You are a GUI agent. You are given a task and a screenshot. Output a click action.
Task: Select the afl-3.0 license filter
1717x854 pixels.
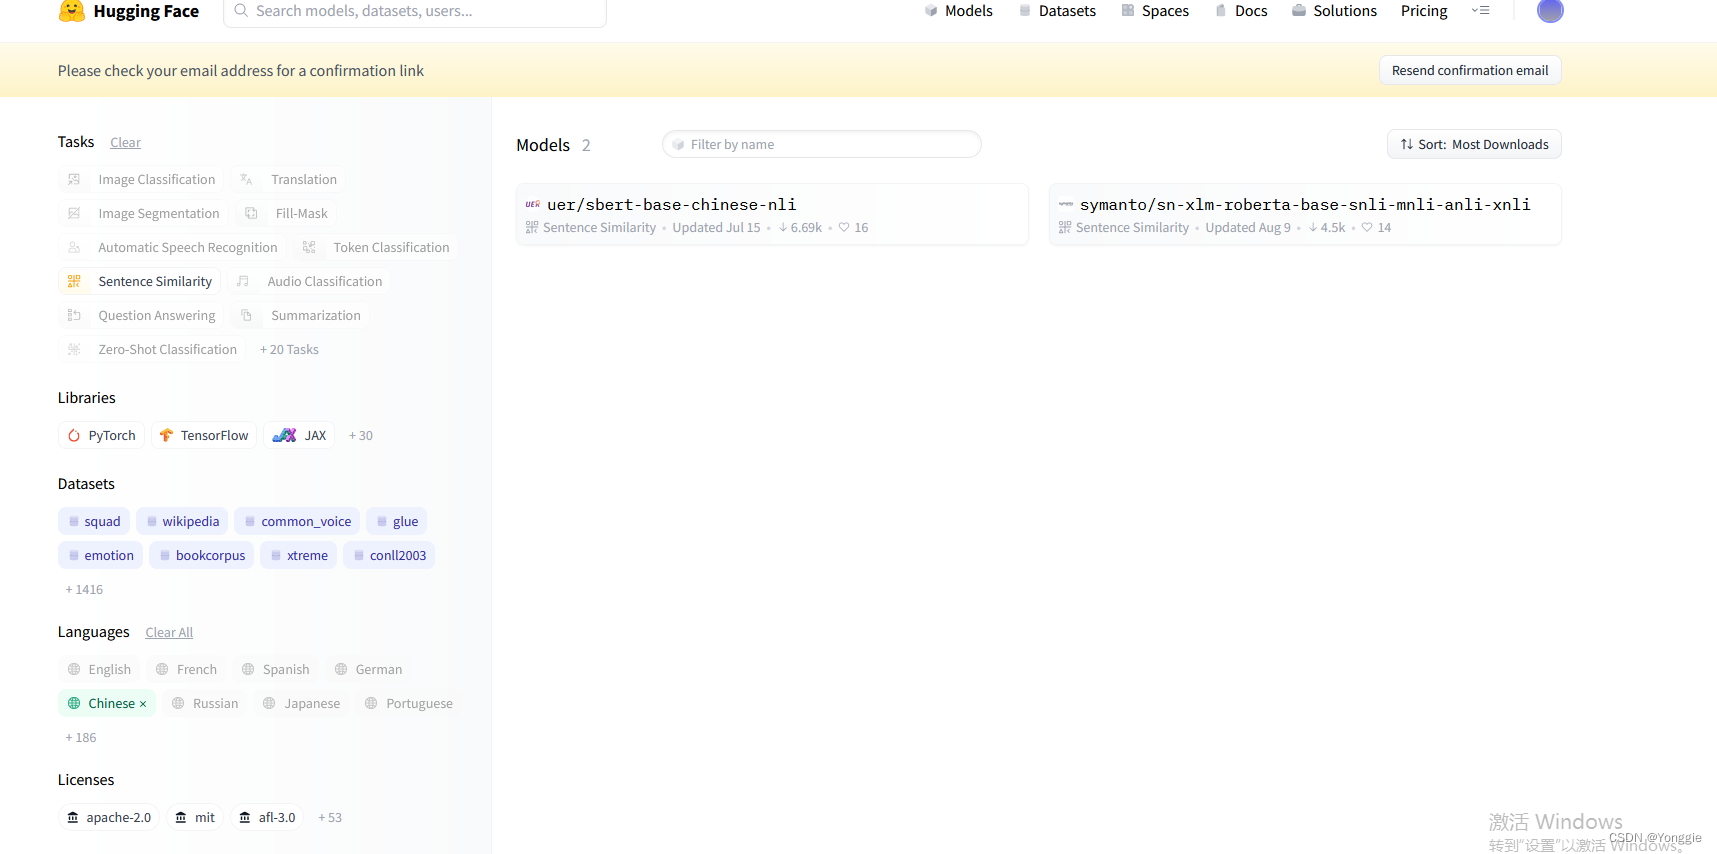pyautogui.click(x=267, y=818)
